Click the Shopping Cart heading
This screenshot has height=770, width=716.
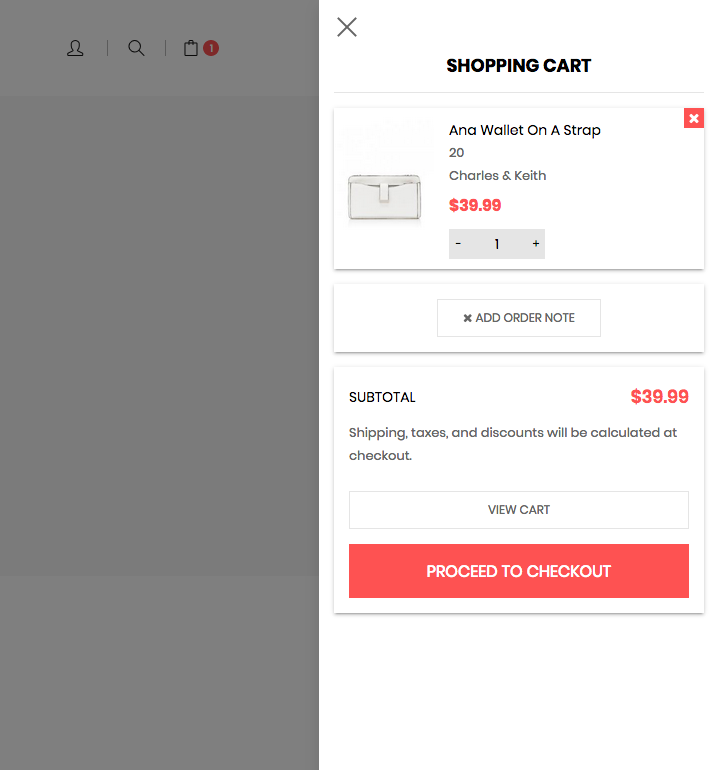point(519,66)
